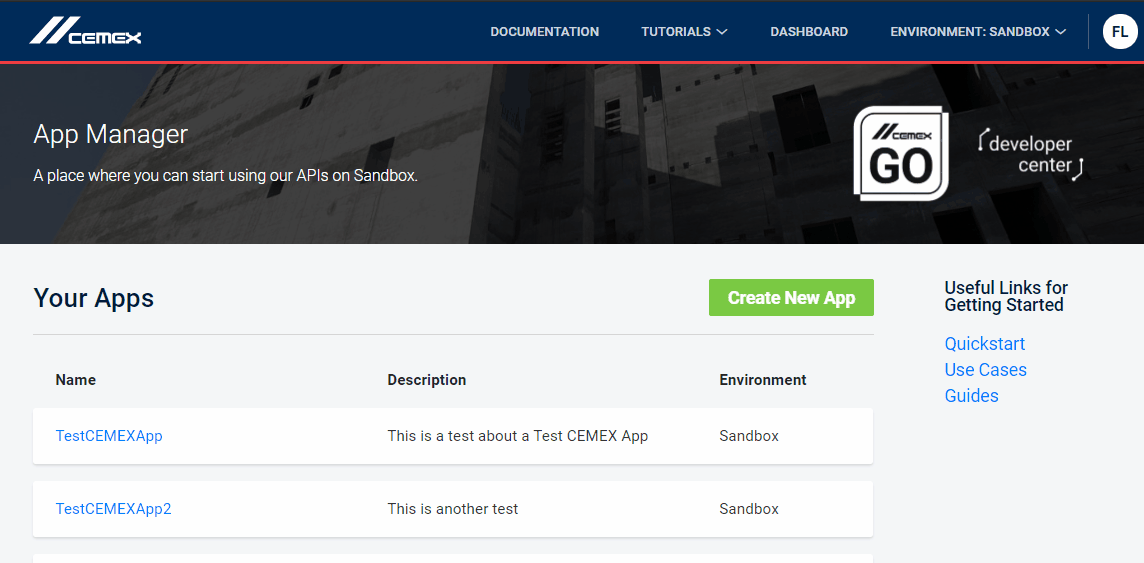Screen dimensions: 1144x563
Task: Click Sandbox cell in TestCEMEXApp2 row
Action: click(x=749, y=509)
